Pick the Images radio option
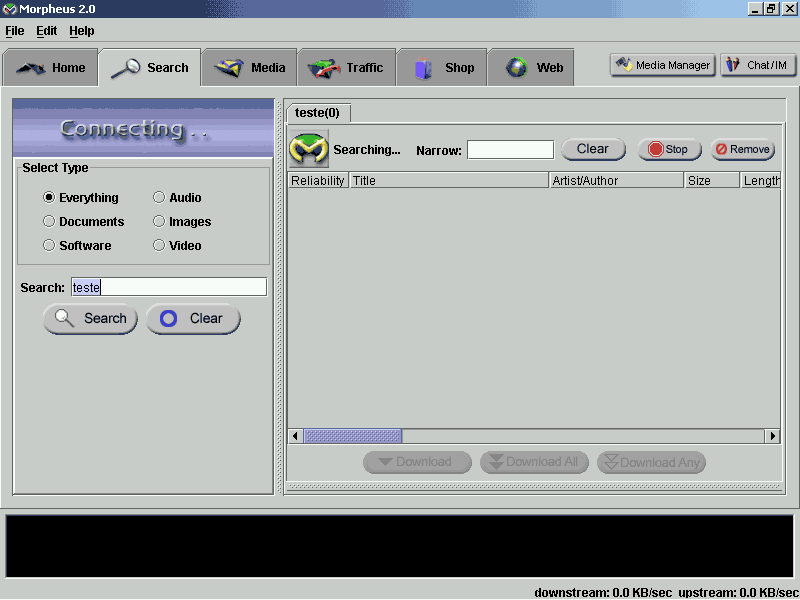This screenshot has width=800, height=600. tap(159, 222)
